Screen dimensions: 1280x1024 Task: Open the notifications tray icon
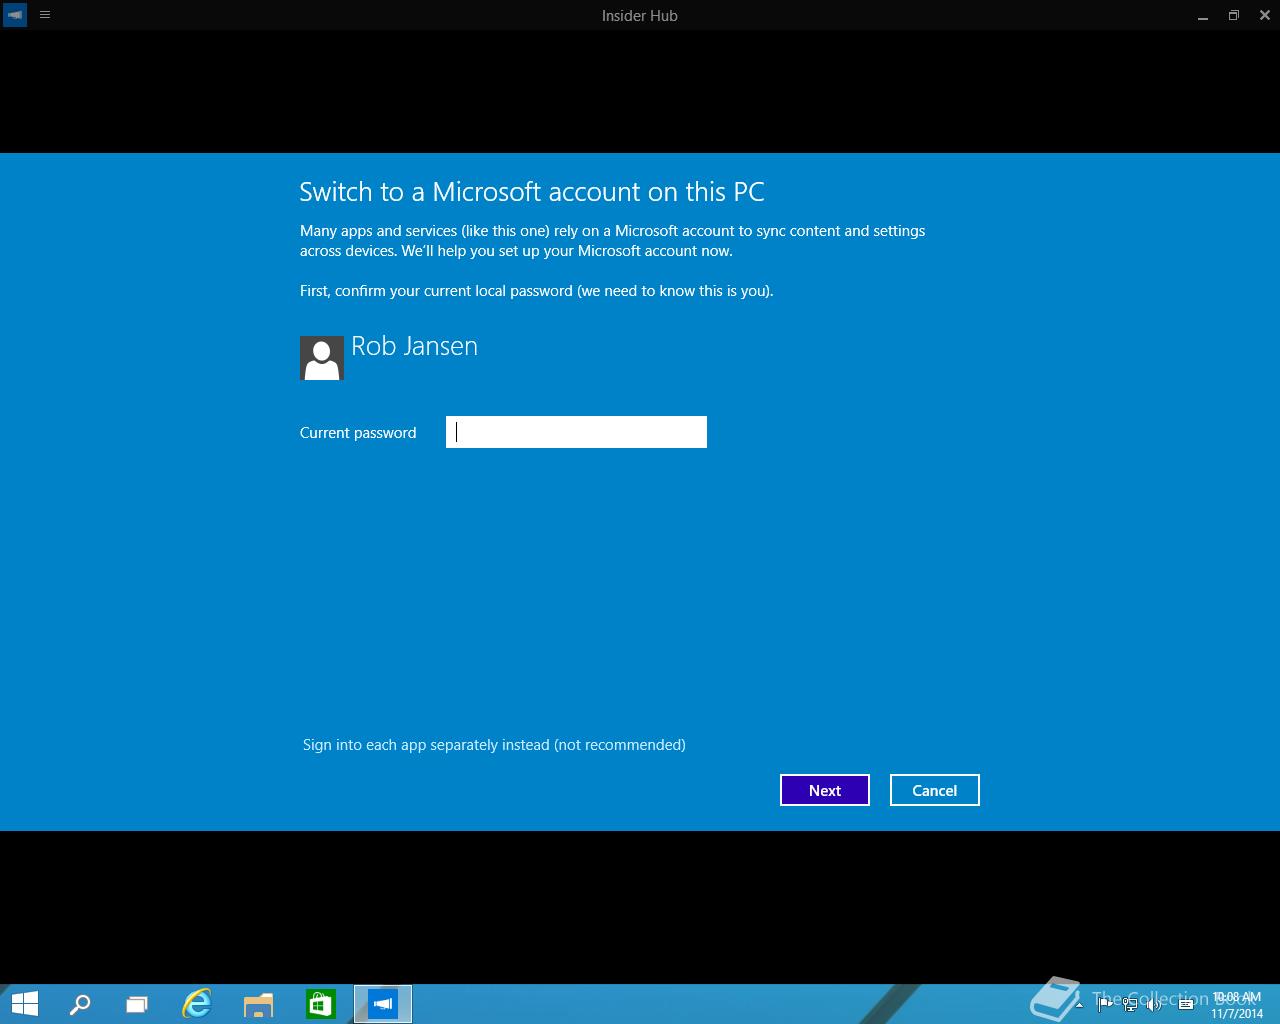pos(1186,1004)
